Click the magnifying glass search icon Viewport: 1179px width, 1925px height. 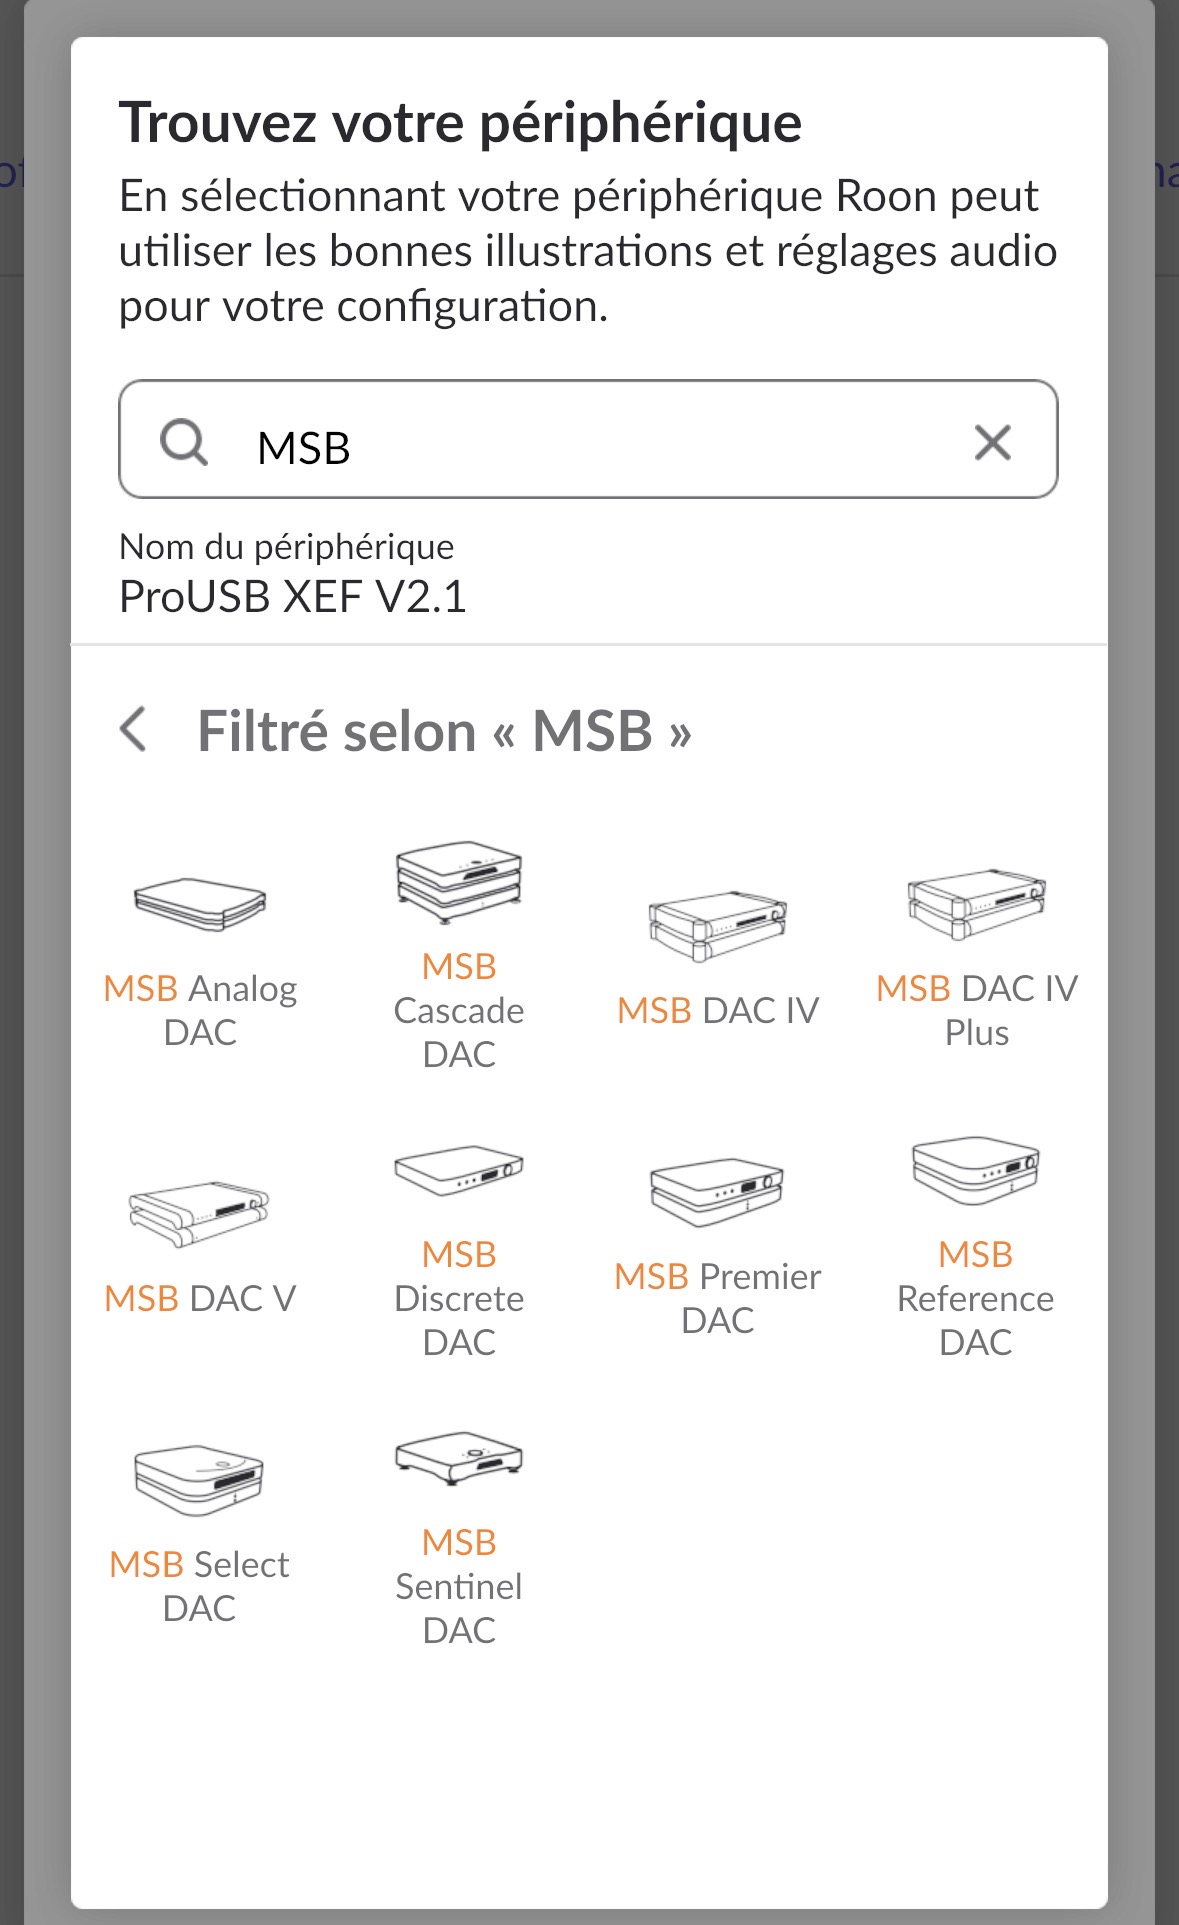(184, 442)
